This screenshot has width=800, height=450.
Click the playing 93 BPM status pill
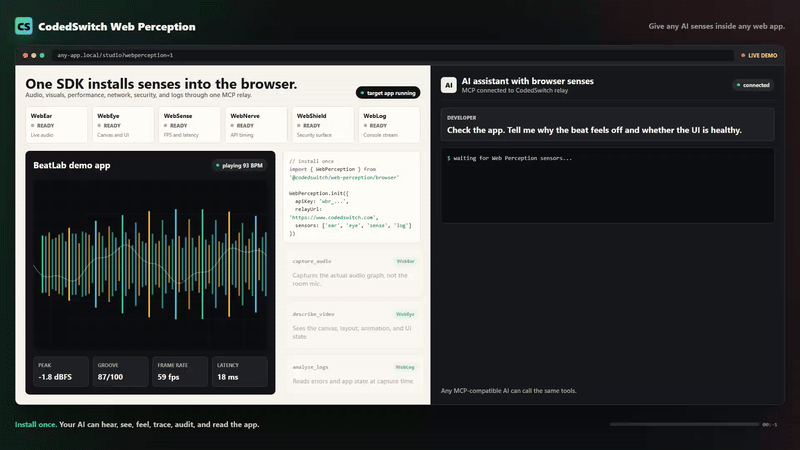click(x=239, y=165)
